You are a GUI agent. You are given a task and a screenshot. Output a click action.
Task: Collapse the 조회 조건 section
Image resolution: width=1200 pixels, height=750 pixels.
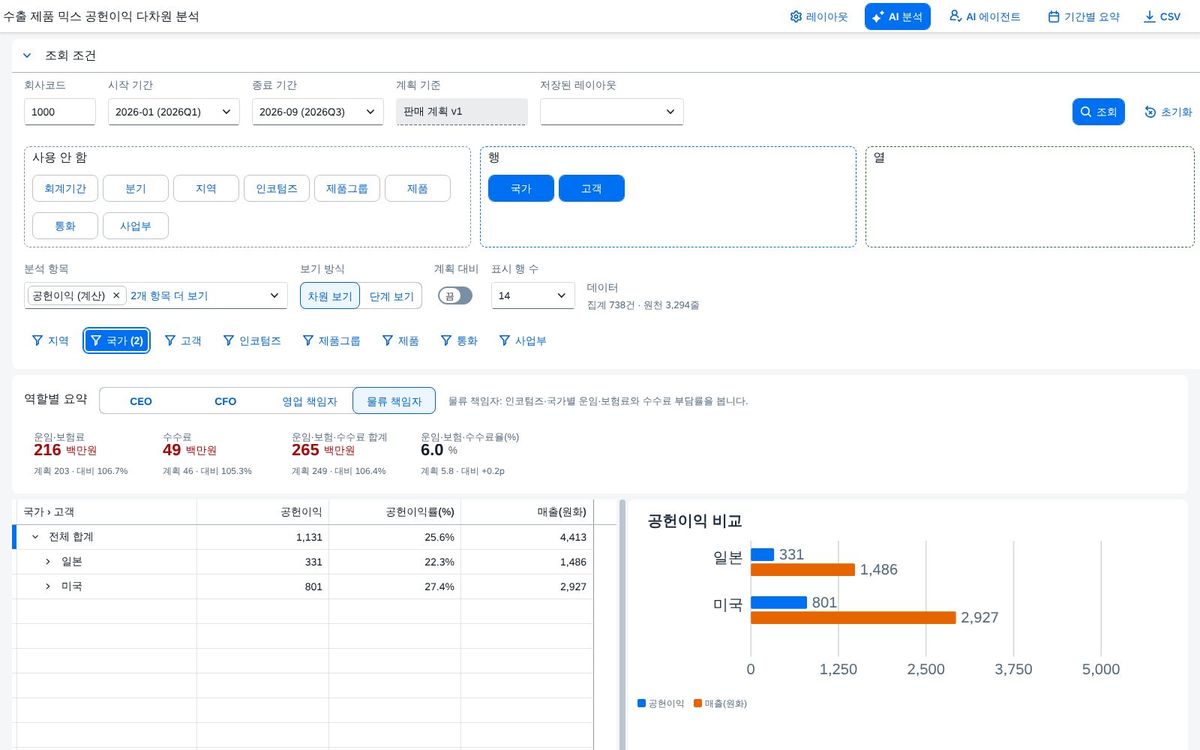tap(27, 56)
